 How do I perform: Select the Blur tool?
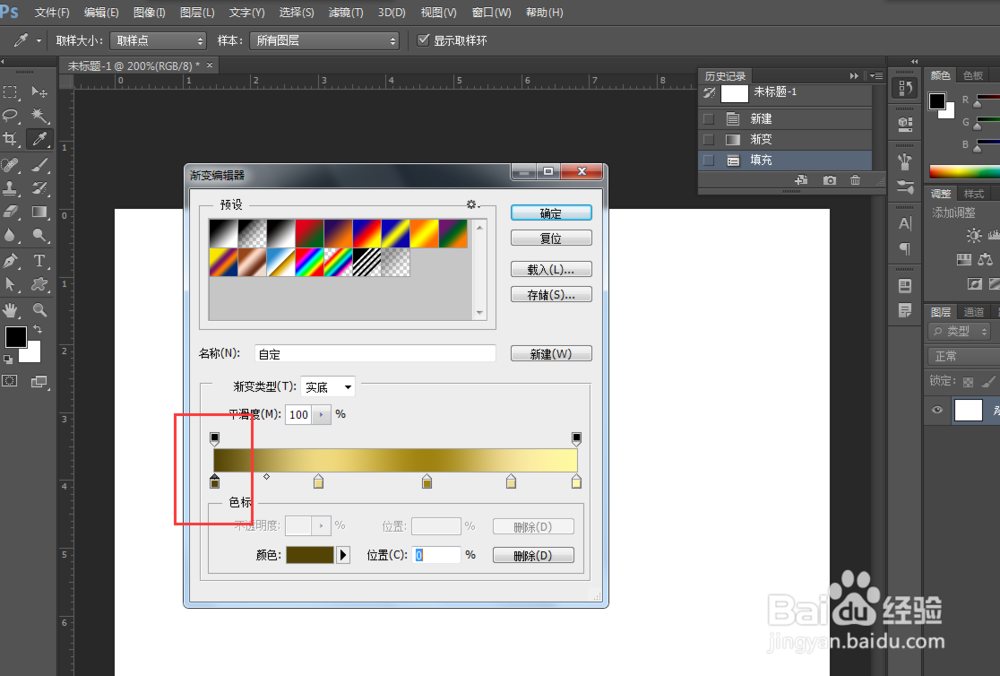click(11, 235)
